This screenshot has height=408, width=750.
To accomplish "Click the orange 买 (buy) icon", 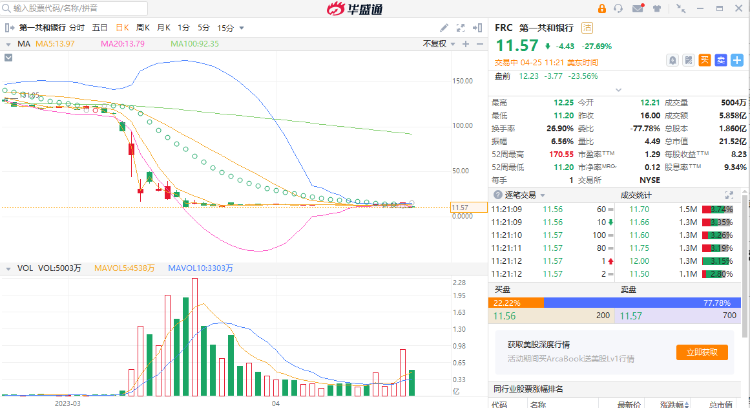I will tap(705, 60).
